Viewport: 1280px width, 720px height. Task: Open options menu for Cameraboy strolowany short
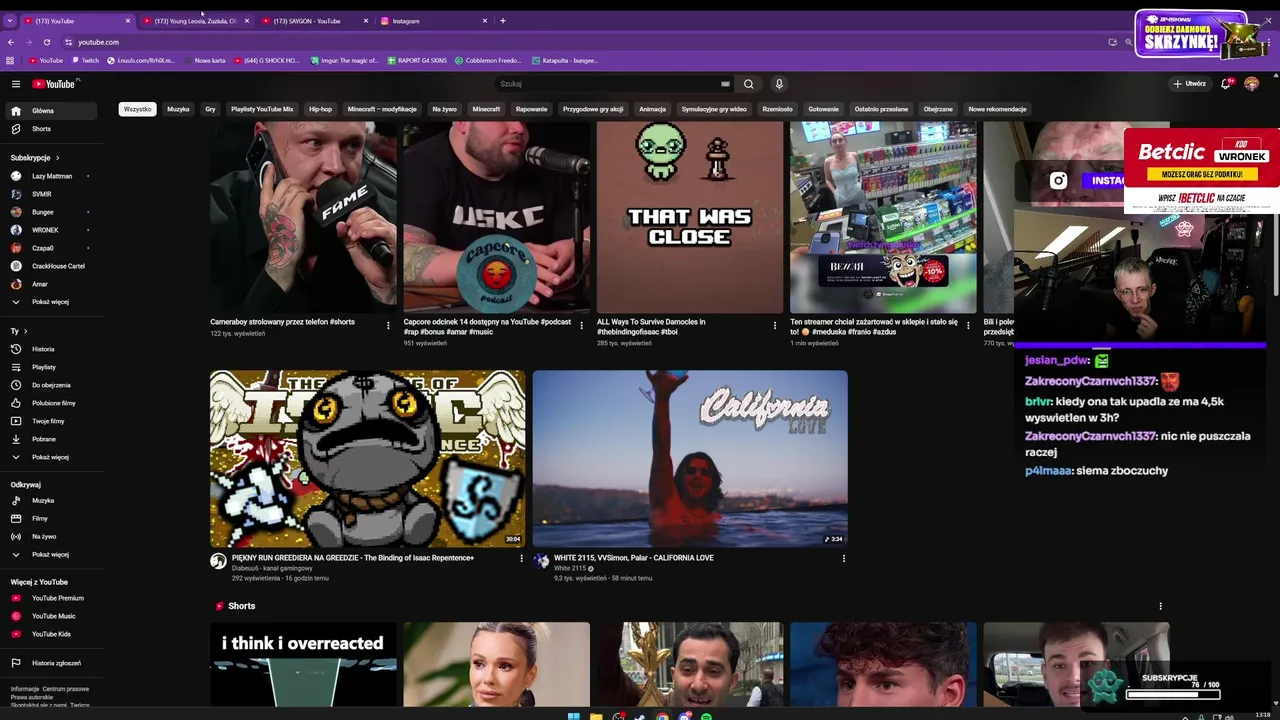pos(388,325)
